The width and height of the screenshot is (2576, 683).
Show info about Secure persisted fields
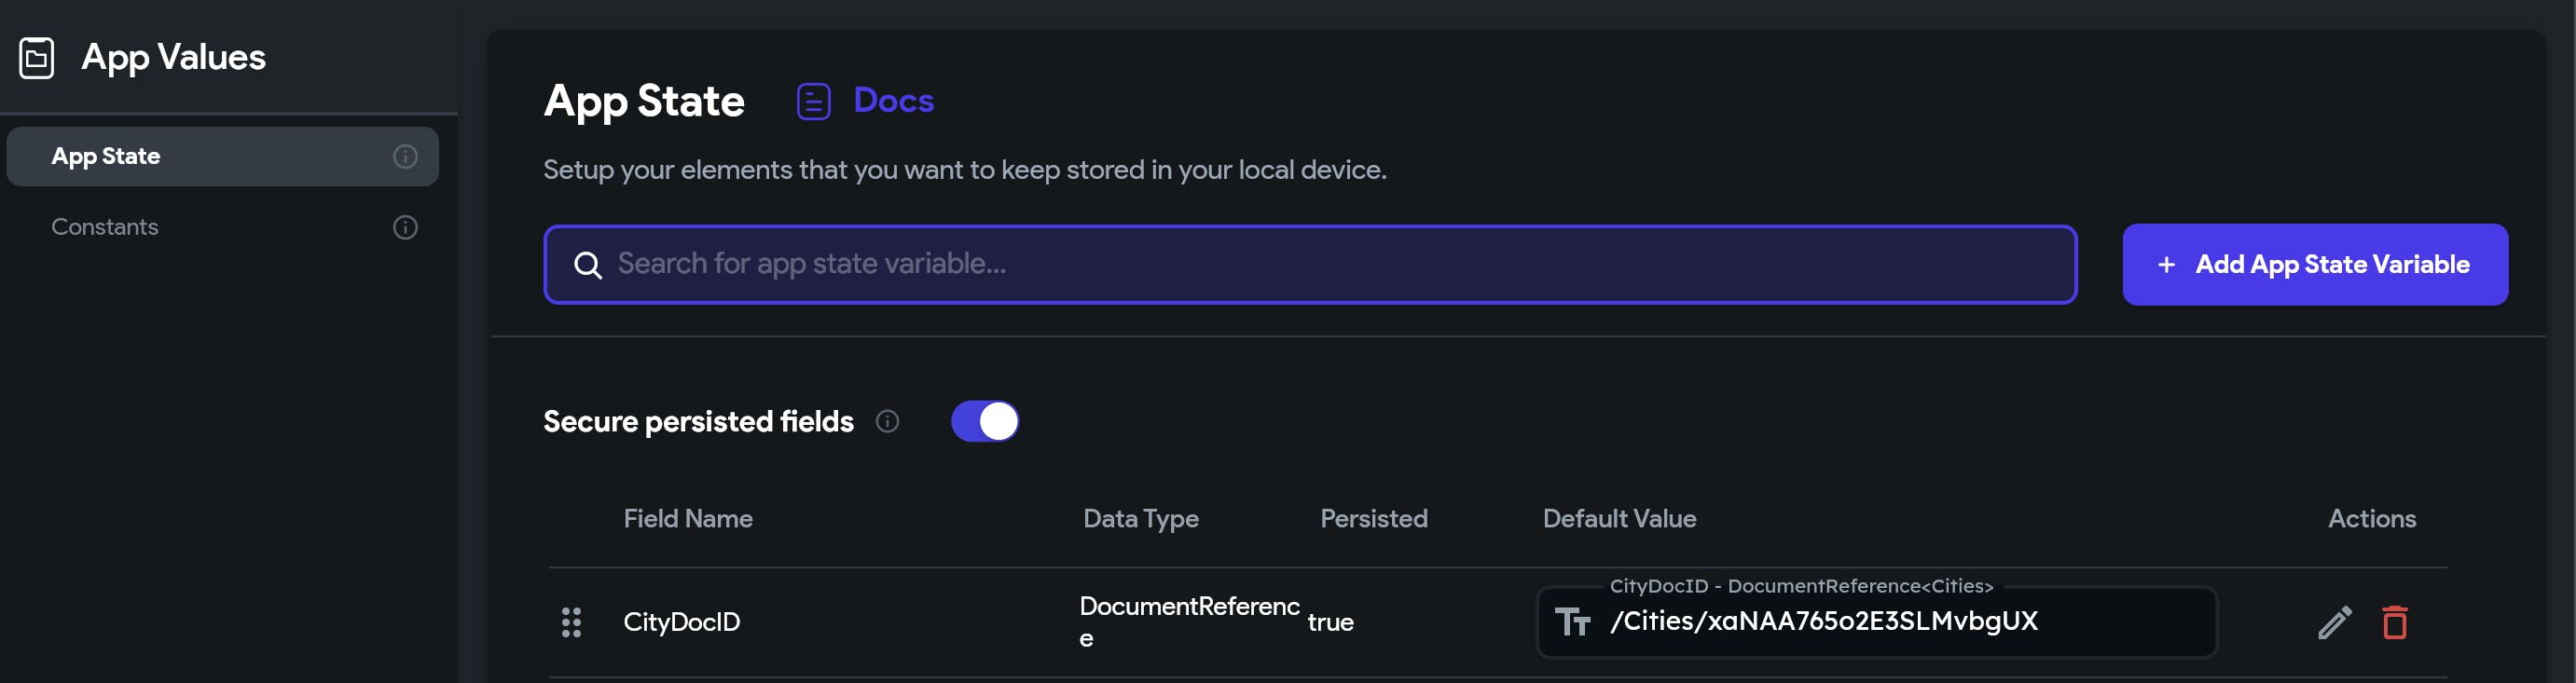point(887,421)
